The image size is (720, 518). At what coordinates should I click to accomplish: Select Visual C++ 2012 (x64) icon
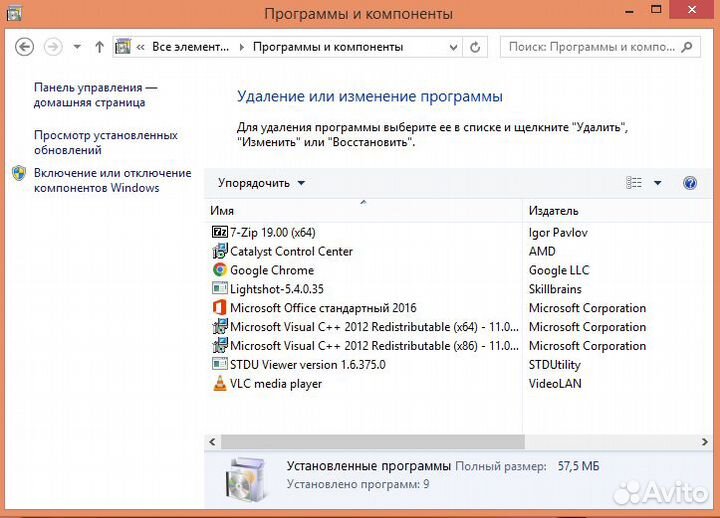click(220, 327)
